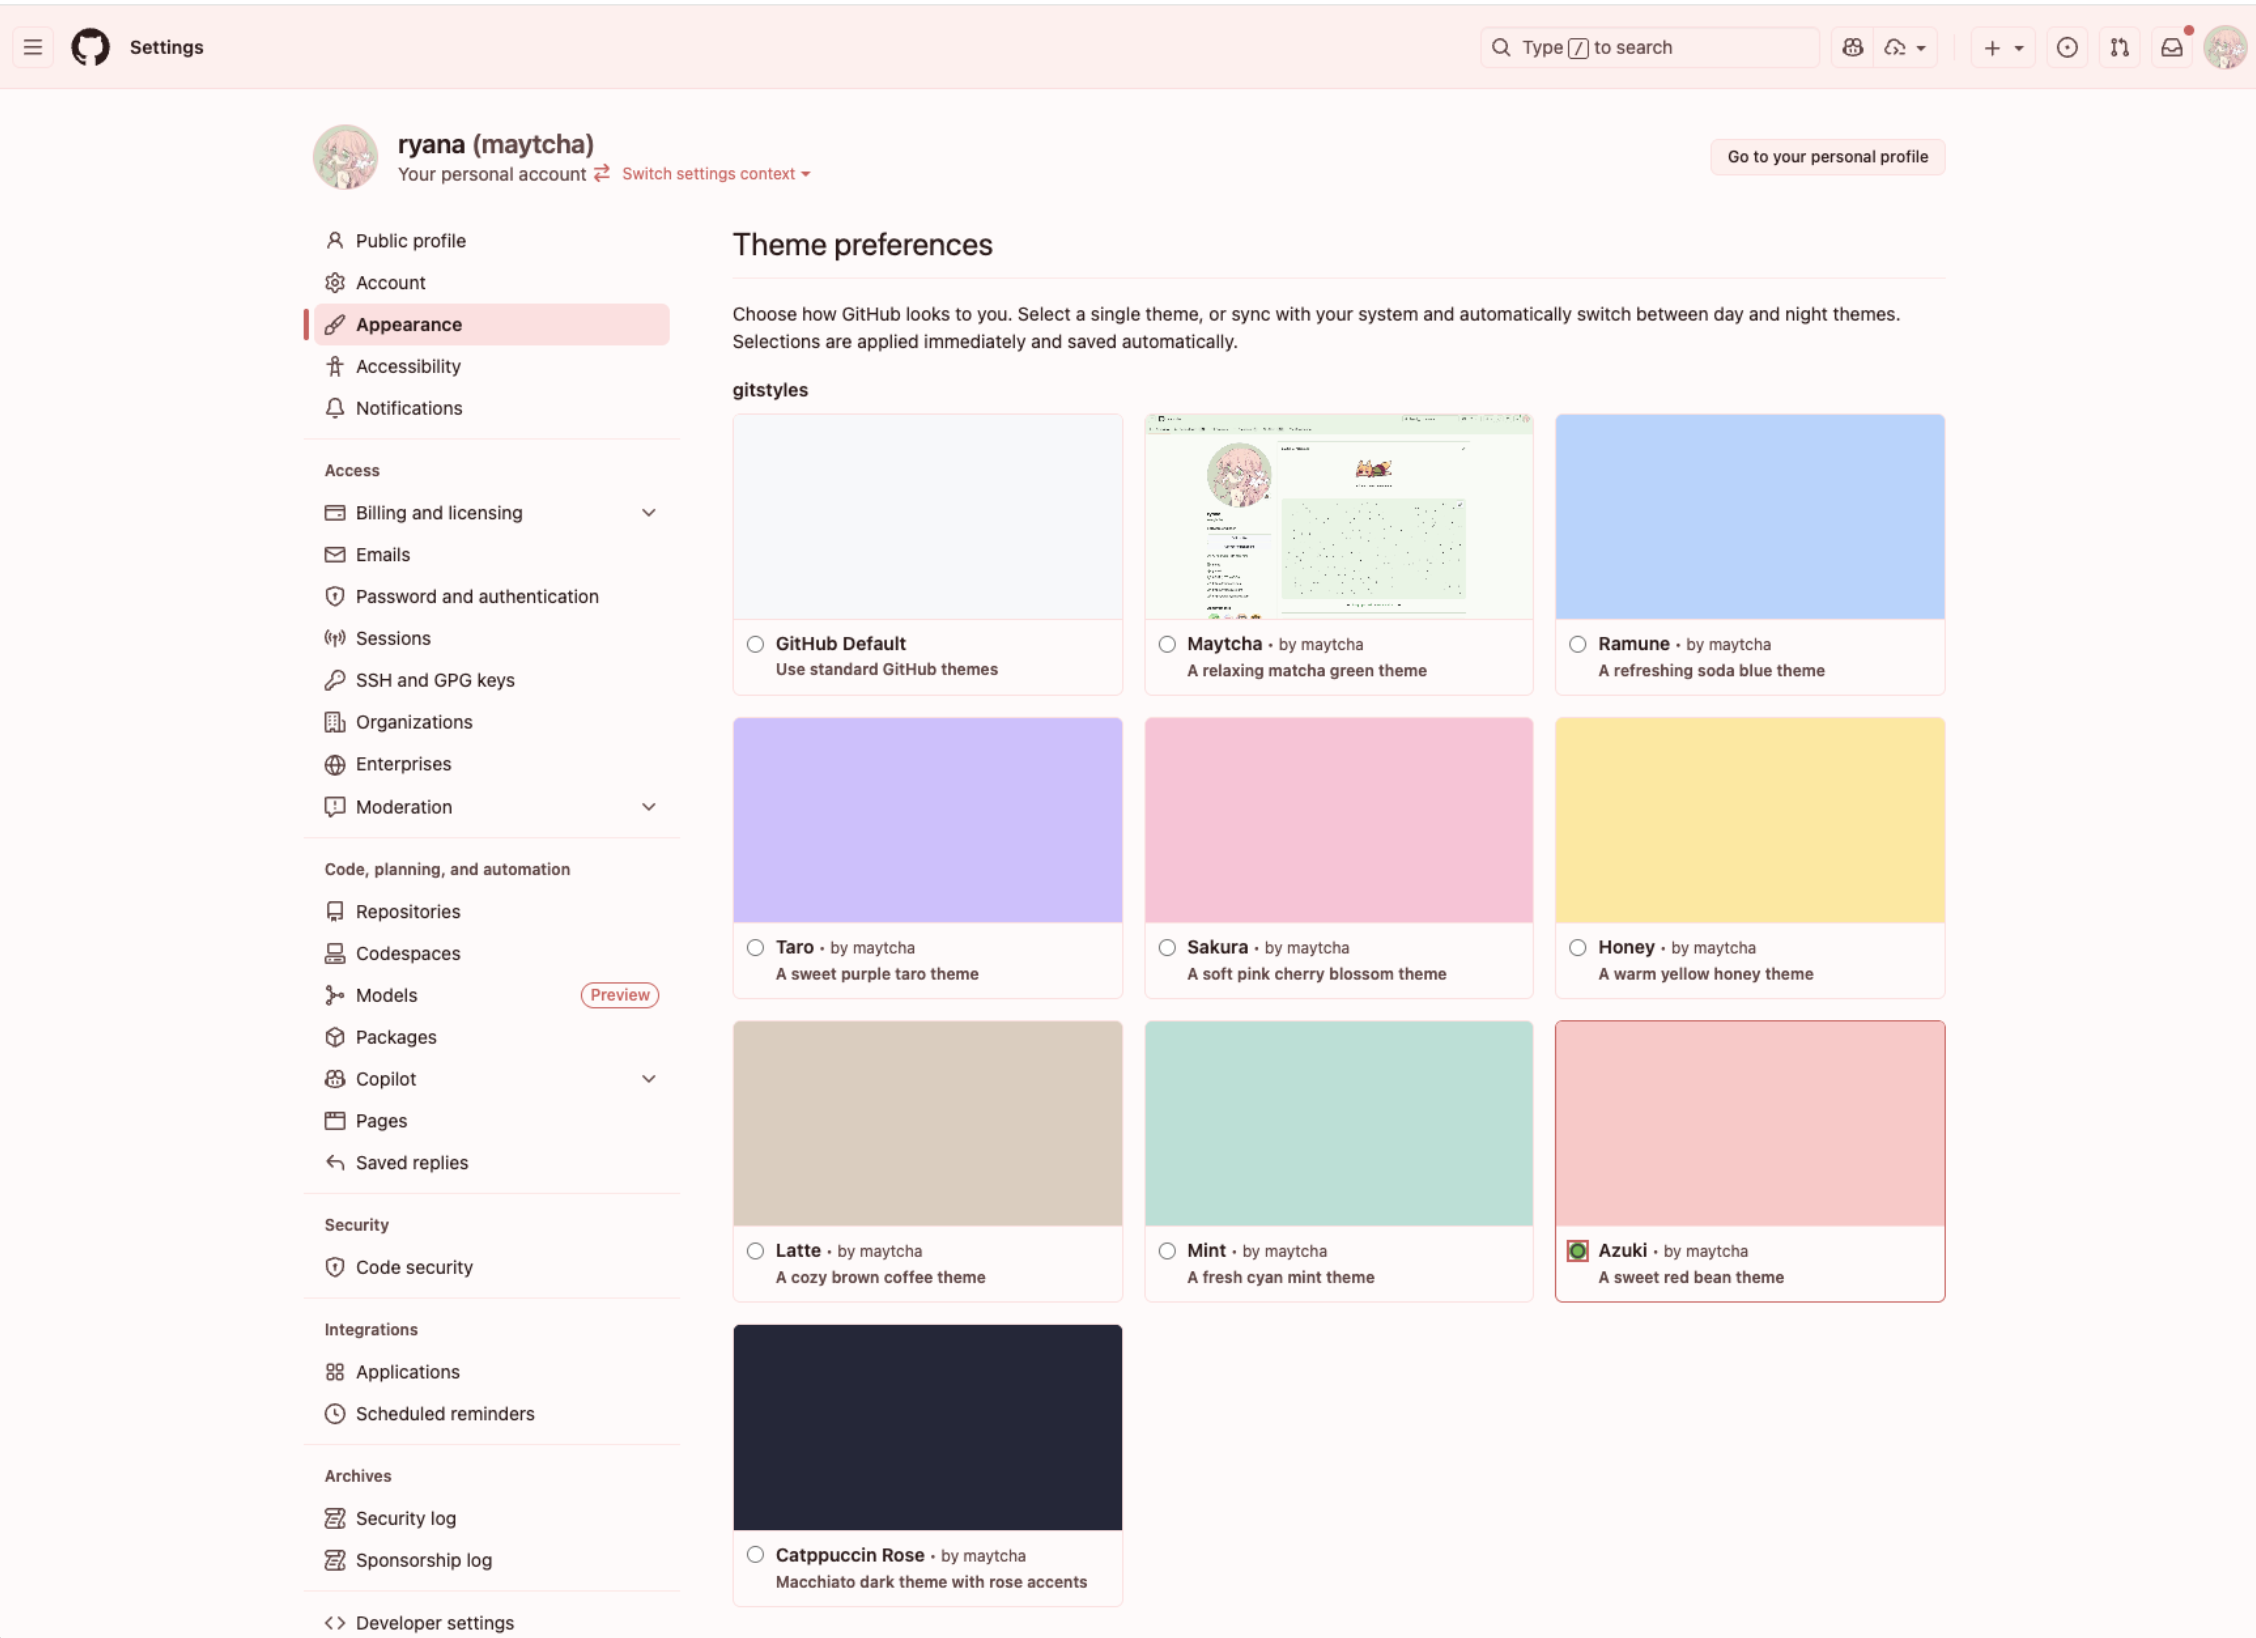Click the SSH and GPG keys key icon
This screenshot has height=1638, width=2256.
pos(335,680)
